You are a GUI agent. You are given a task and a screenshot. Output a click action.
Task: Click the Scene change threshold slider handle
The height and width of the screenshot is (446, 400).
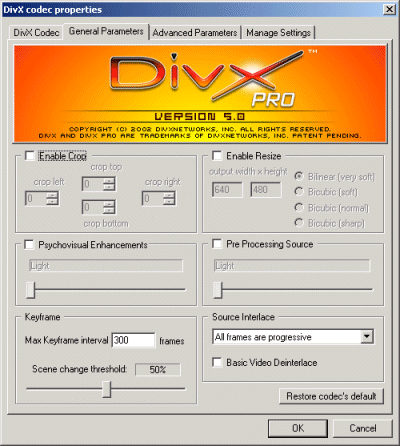point(106,389)
